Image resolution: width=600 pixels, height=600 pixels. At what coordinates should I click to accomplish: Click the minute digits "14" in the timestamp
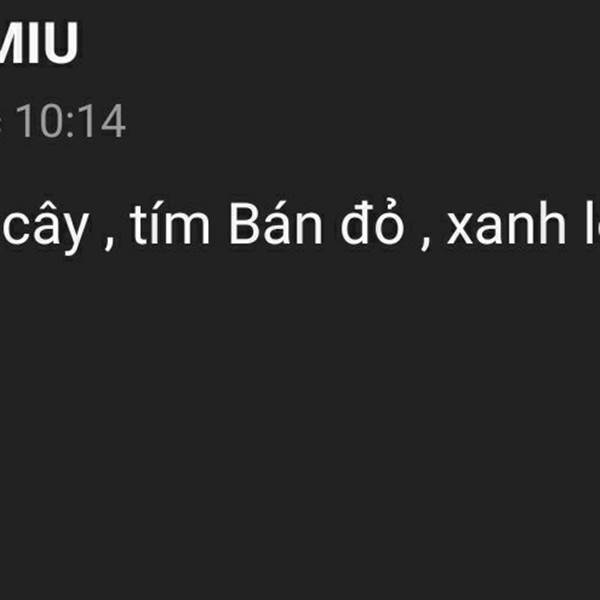click(102, 121)
